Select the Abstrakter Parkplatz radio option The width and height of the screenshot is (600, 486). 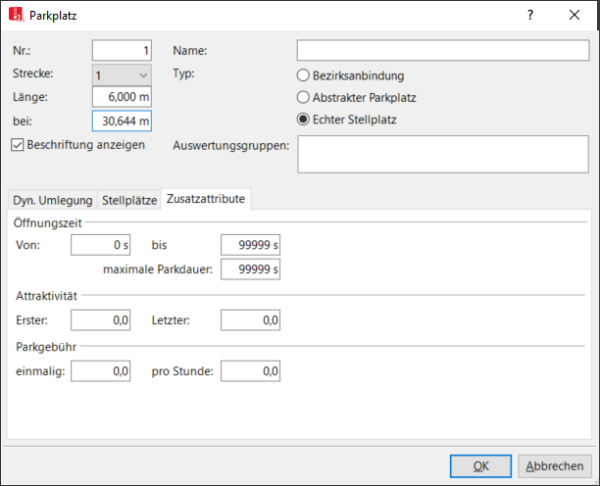pyautogui.click(x=304, y=98)
